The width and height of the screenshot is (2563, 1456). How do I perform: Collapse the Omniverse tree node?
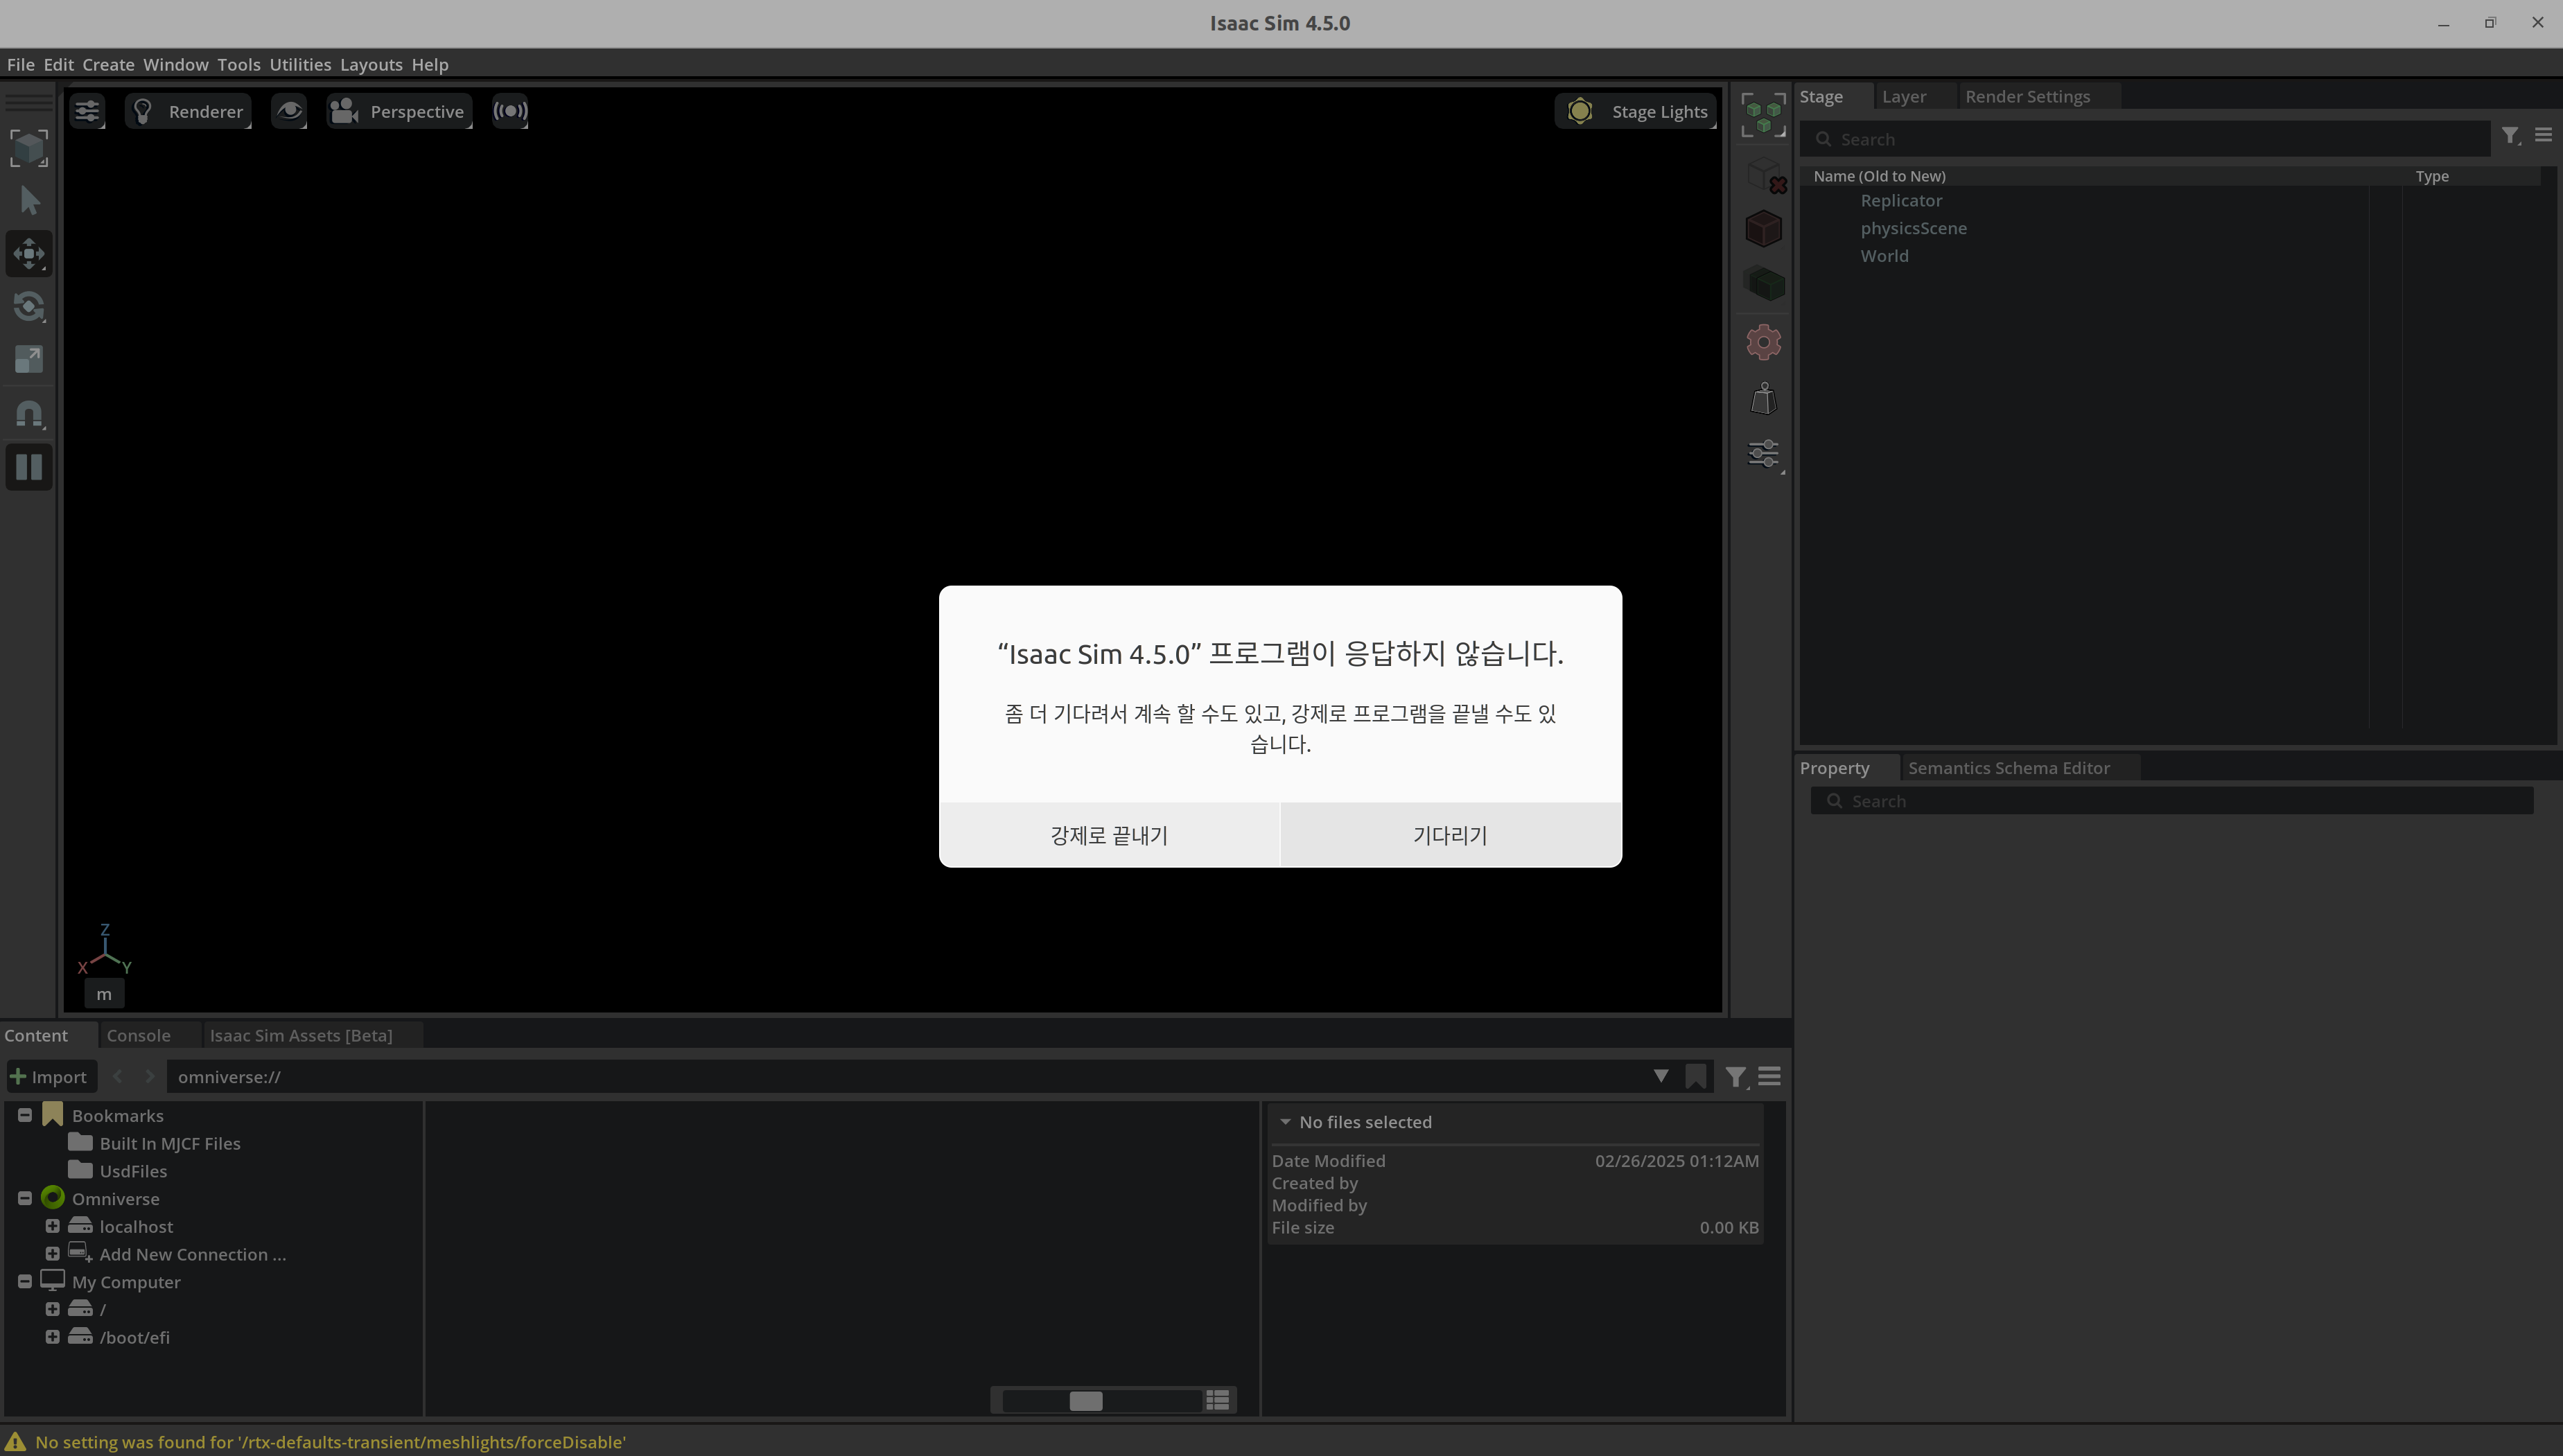pos(25,1198)
